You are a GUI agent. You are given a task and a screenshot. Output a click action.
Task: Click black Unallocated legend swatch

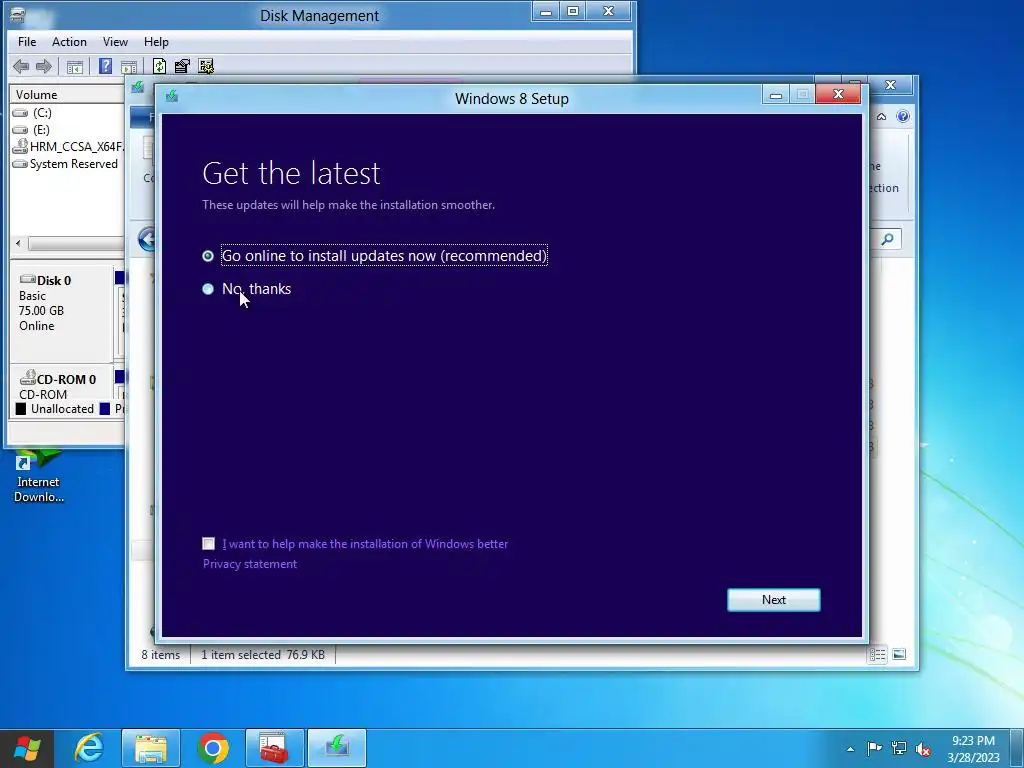tap(21, 409)
